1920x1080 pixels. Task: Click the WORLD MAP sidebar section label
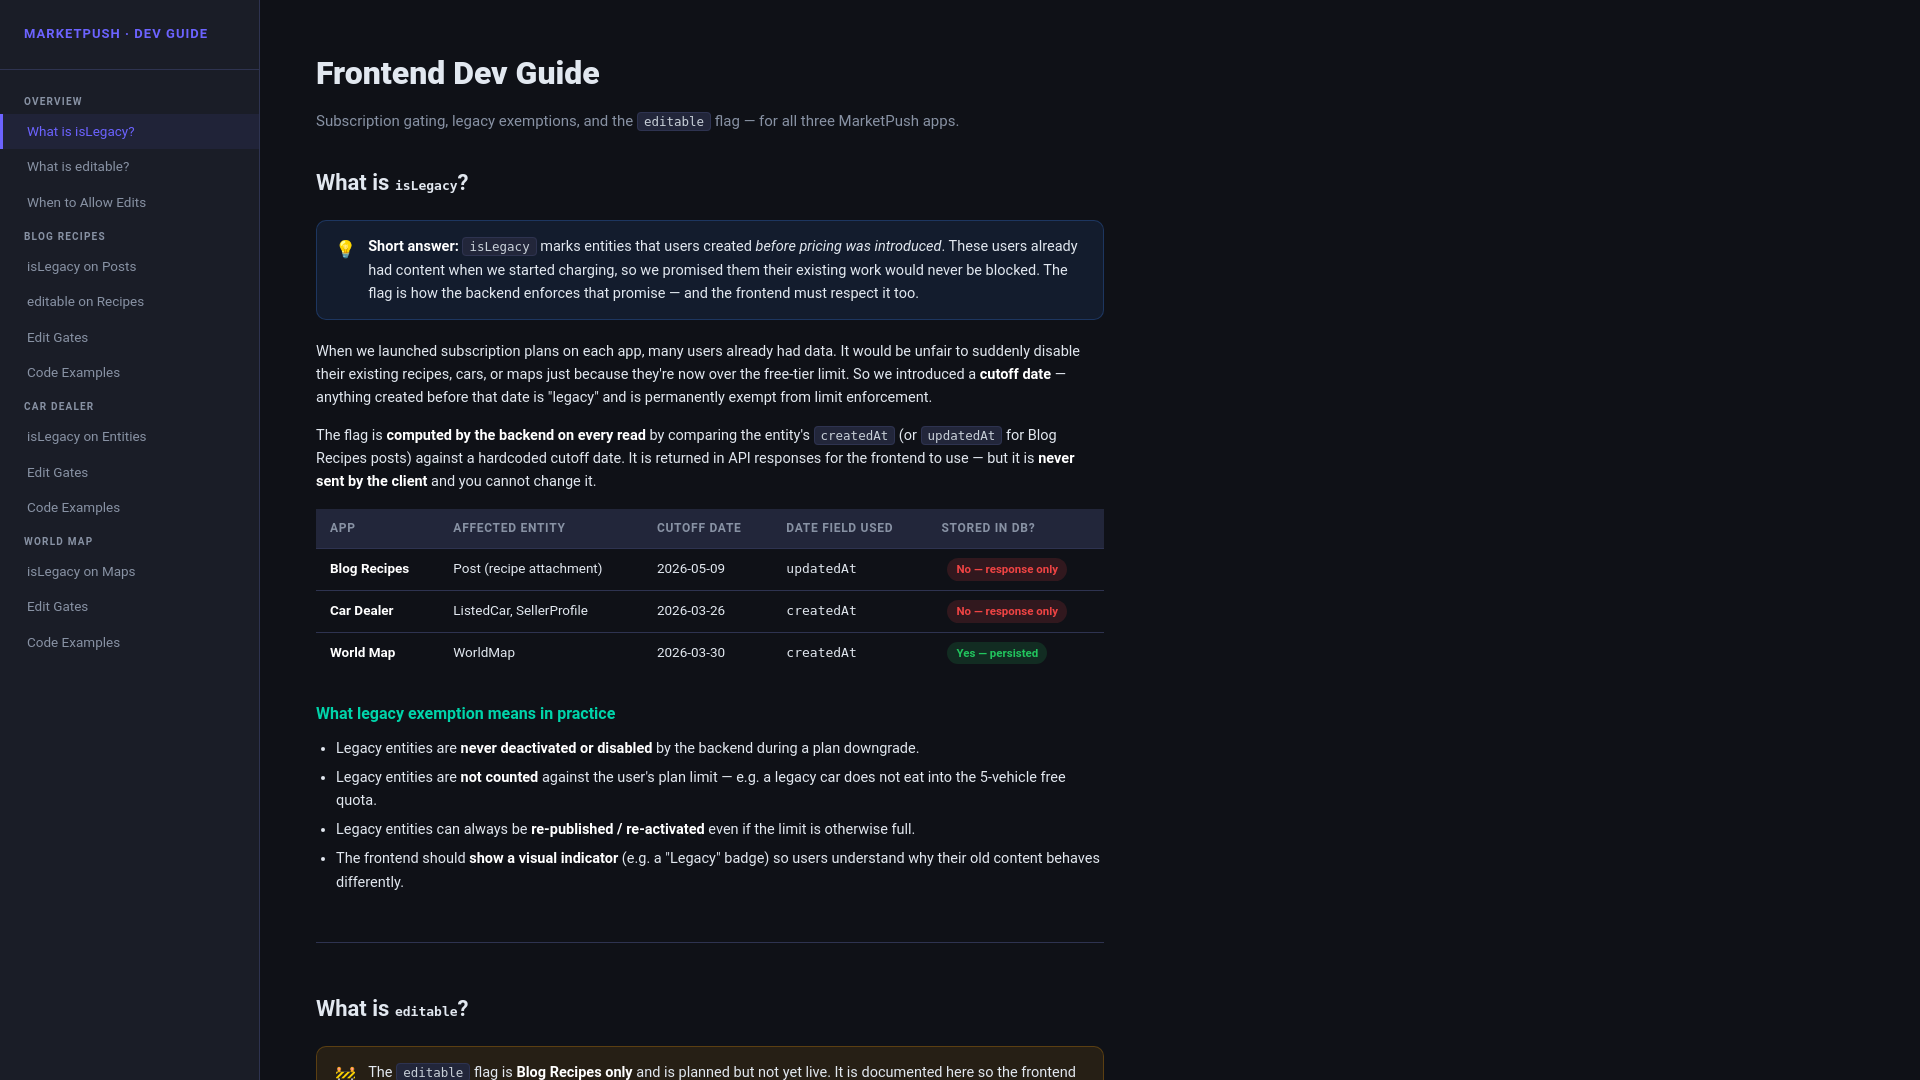click(58, 542)
